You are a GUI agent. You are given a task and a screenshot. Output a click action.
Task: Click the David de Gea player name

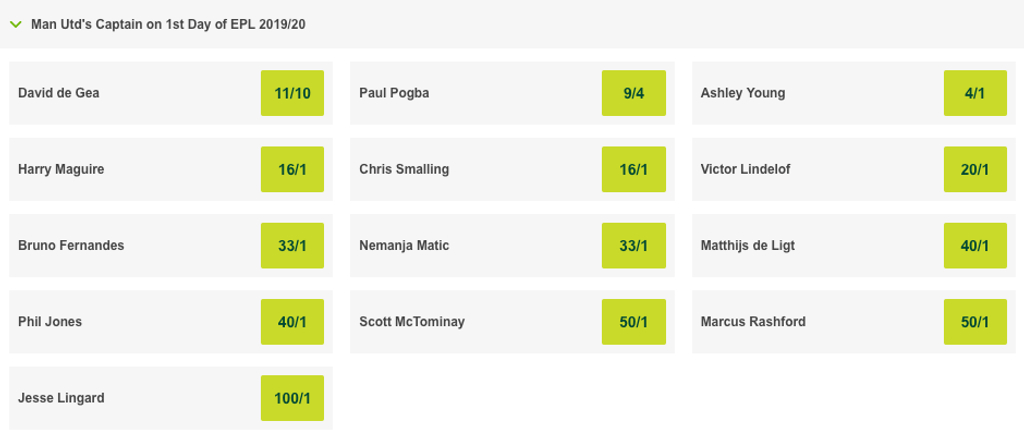click(59, 93)
